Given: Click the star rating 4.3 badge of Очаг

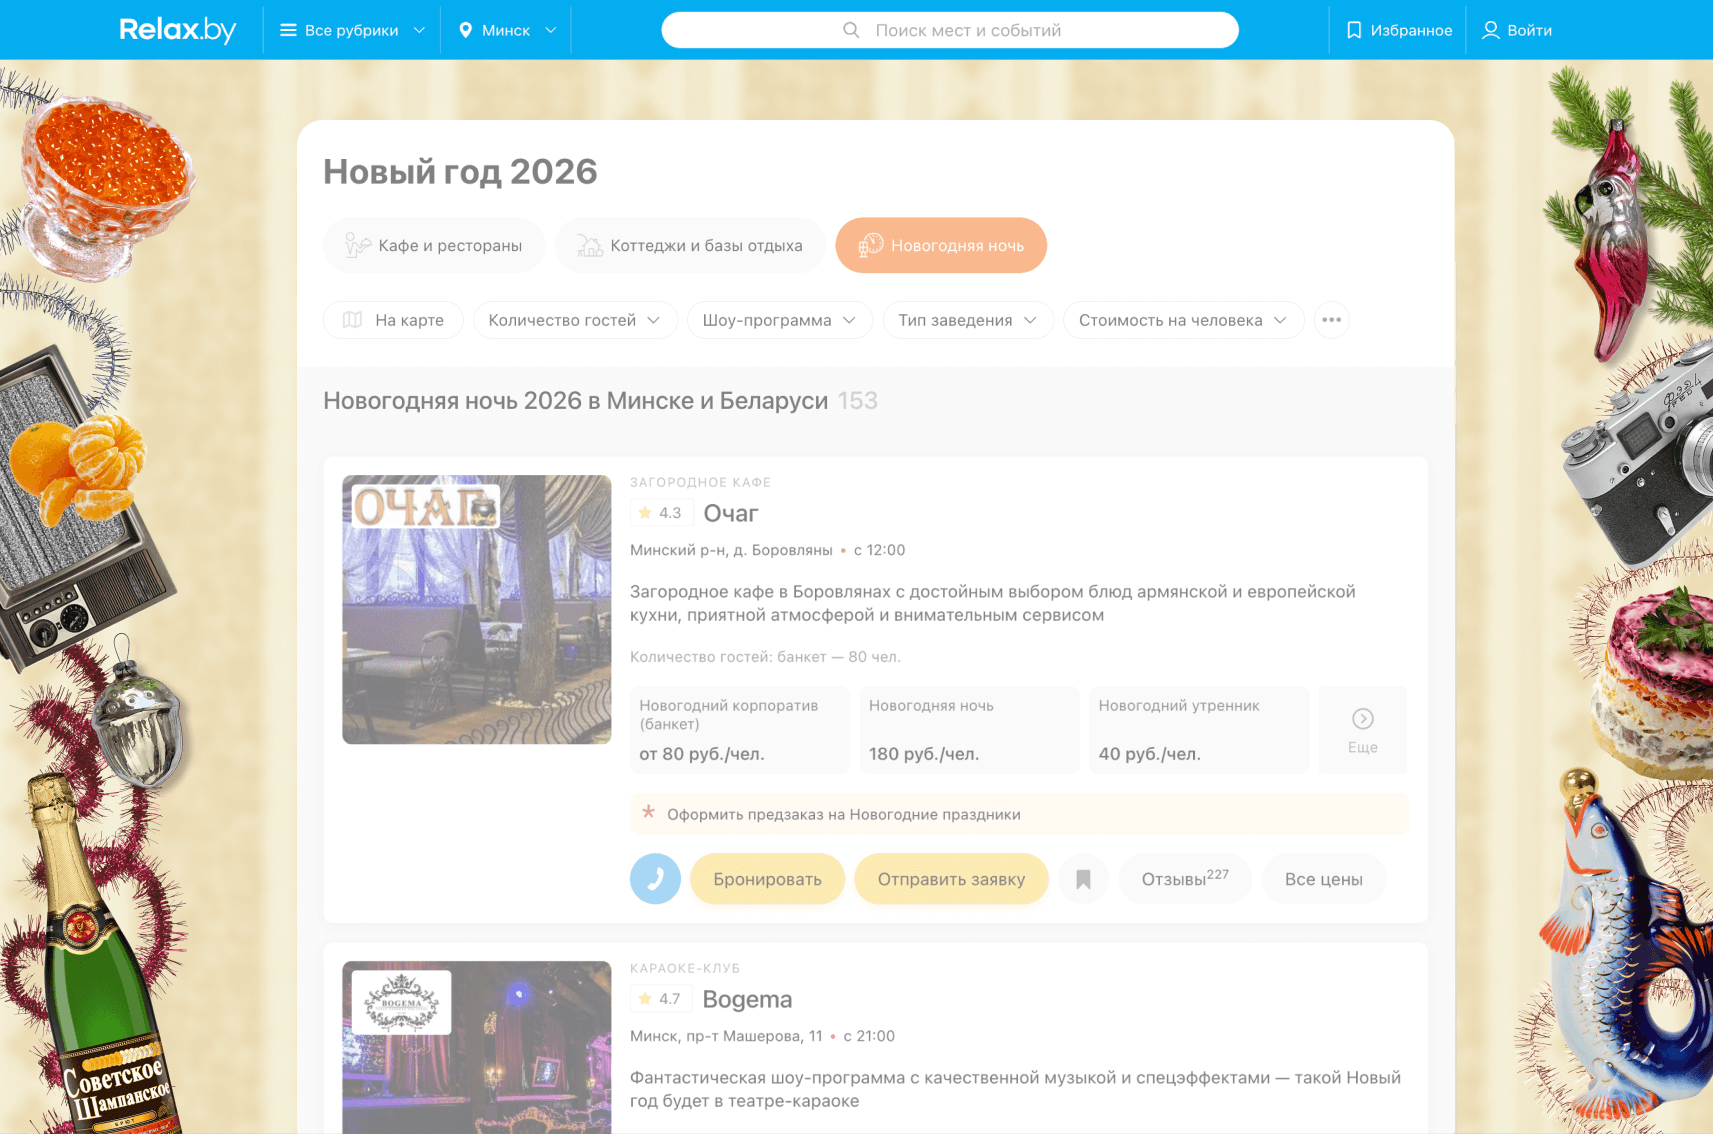Looking at the screenshot, I should [660, 513].
